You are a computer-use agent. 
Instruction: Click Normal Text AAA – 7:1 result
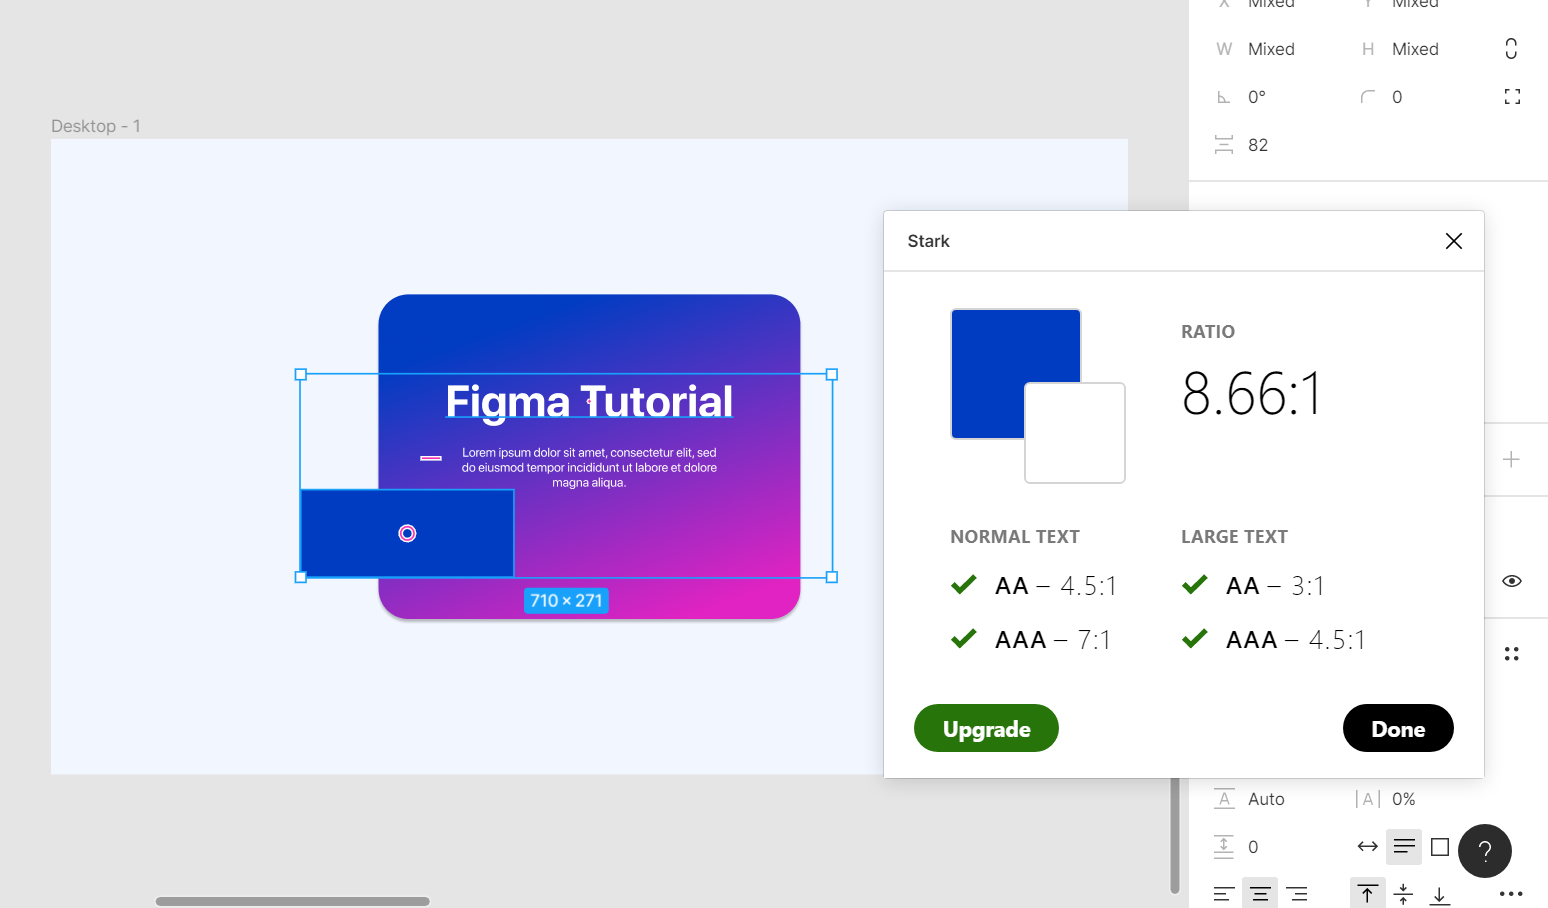(x=1030, y=639)
